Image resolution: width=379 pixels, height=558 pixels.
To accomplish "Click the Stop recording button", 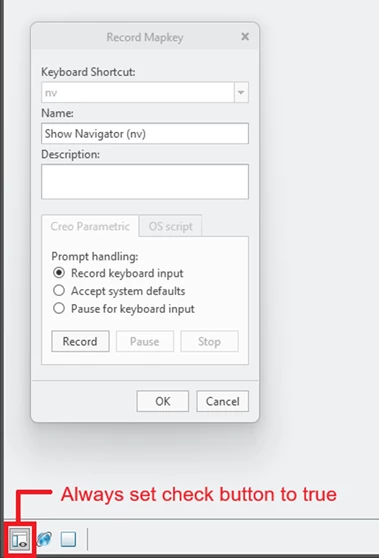I will click(x=209, y=341).
